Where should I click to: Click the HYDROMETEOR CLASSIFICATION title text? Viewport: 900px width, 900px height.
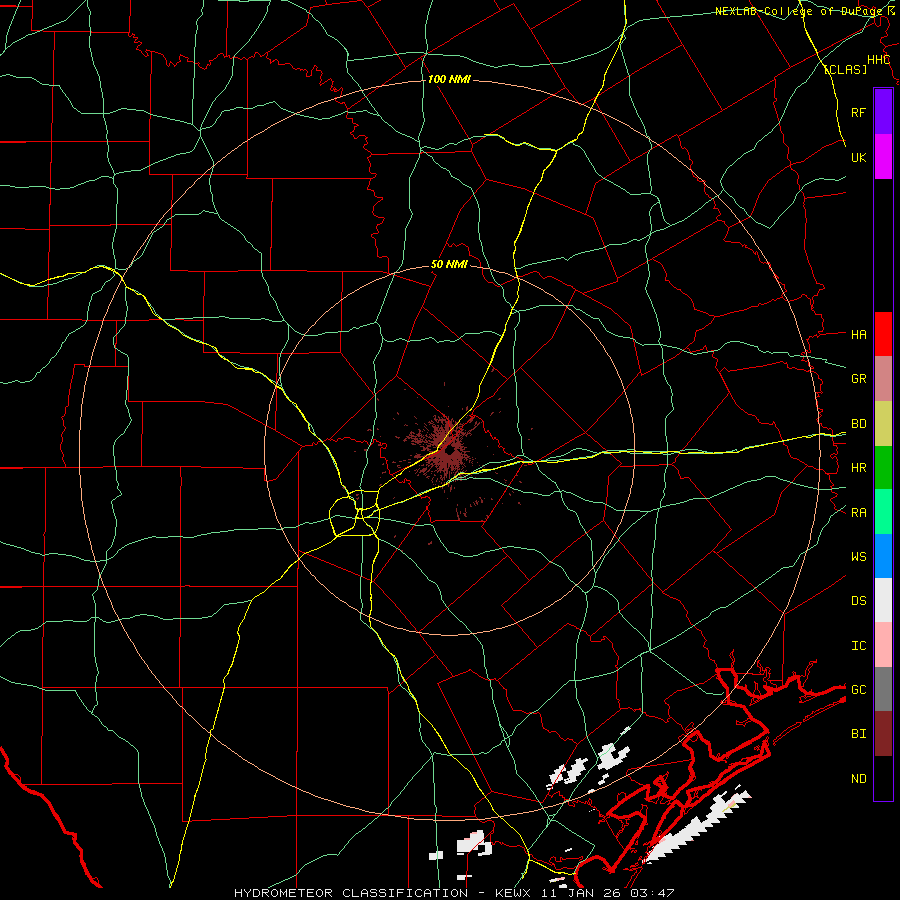[351, 893]
